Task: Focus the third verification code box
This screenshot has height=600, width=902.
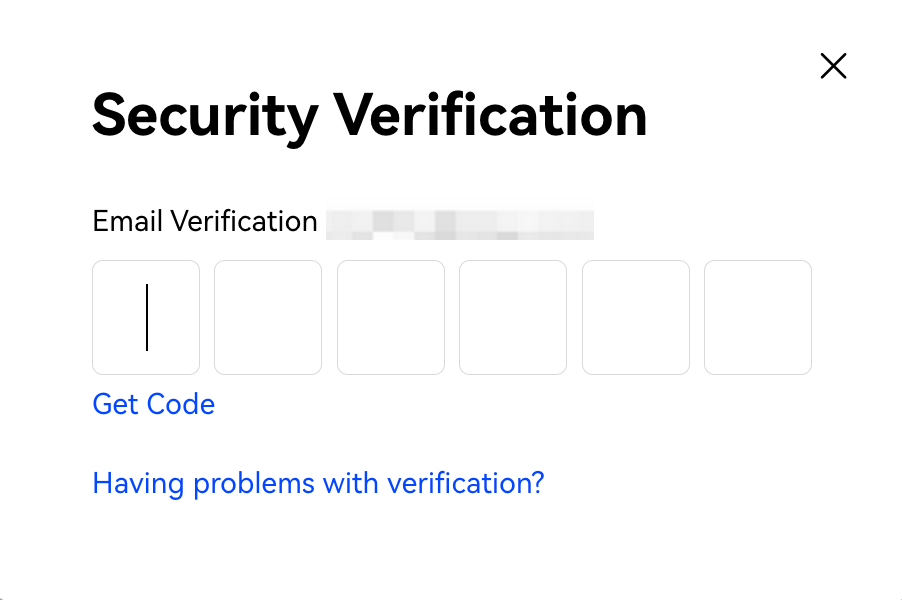Action: click(x=391, y=317)
